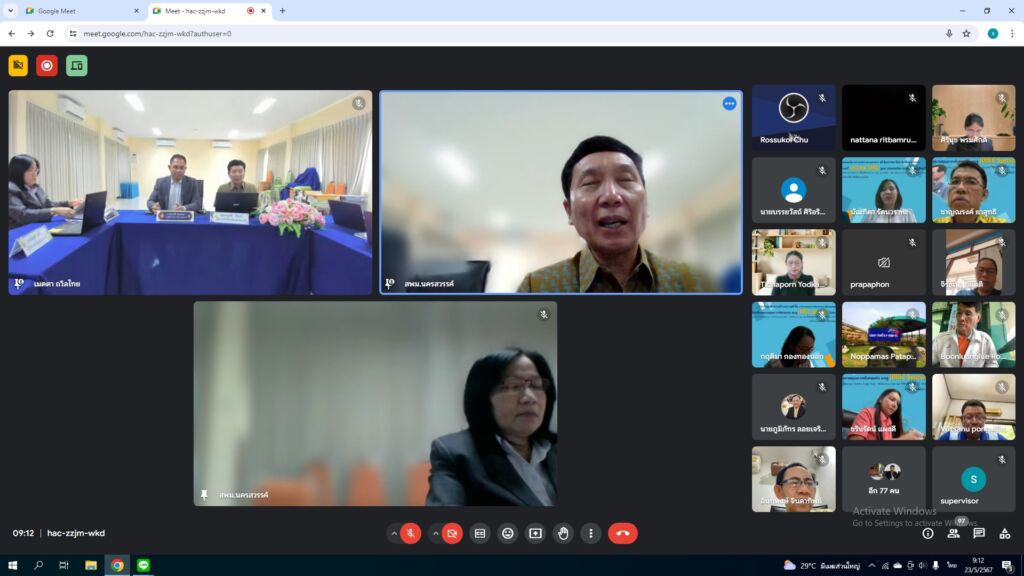Screen dimensions: 1024x576
Task: Unmute the microphone
Action: click(x=411, y=533)
